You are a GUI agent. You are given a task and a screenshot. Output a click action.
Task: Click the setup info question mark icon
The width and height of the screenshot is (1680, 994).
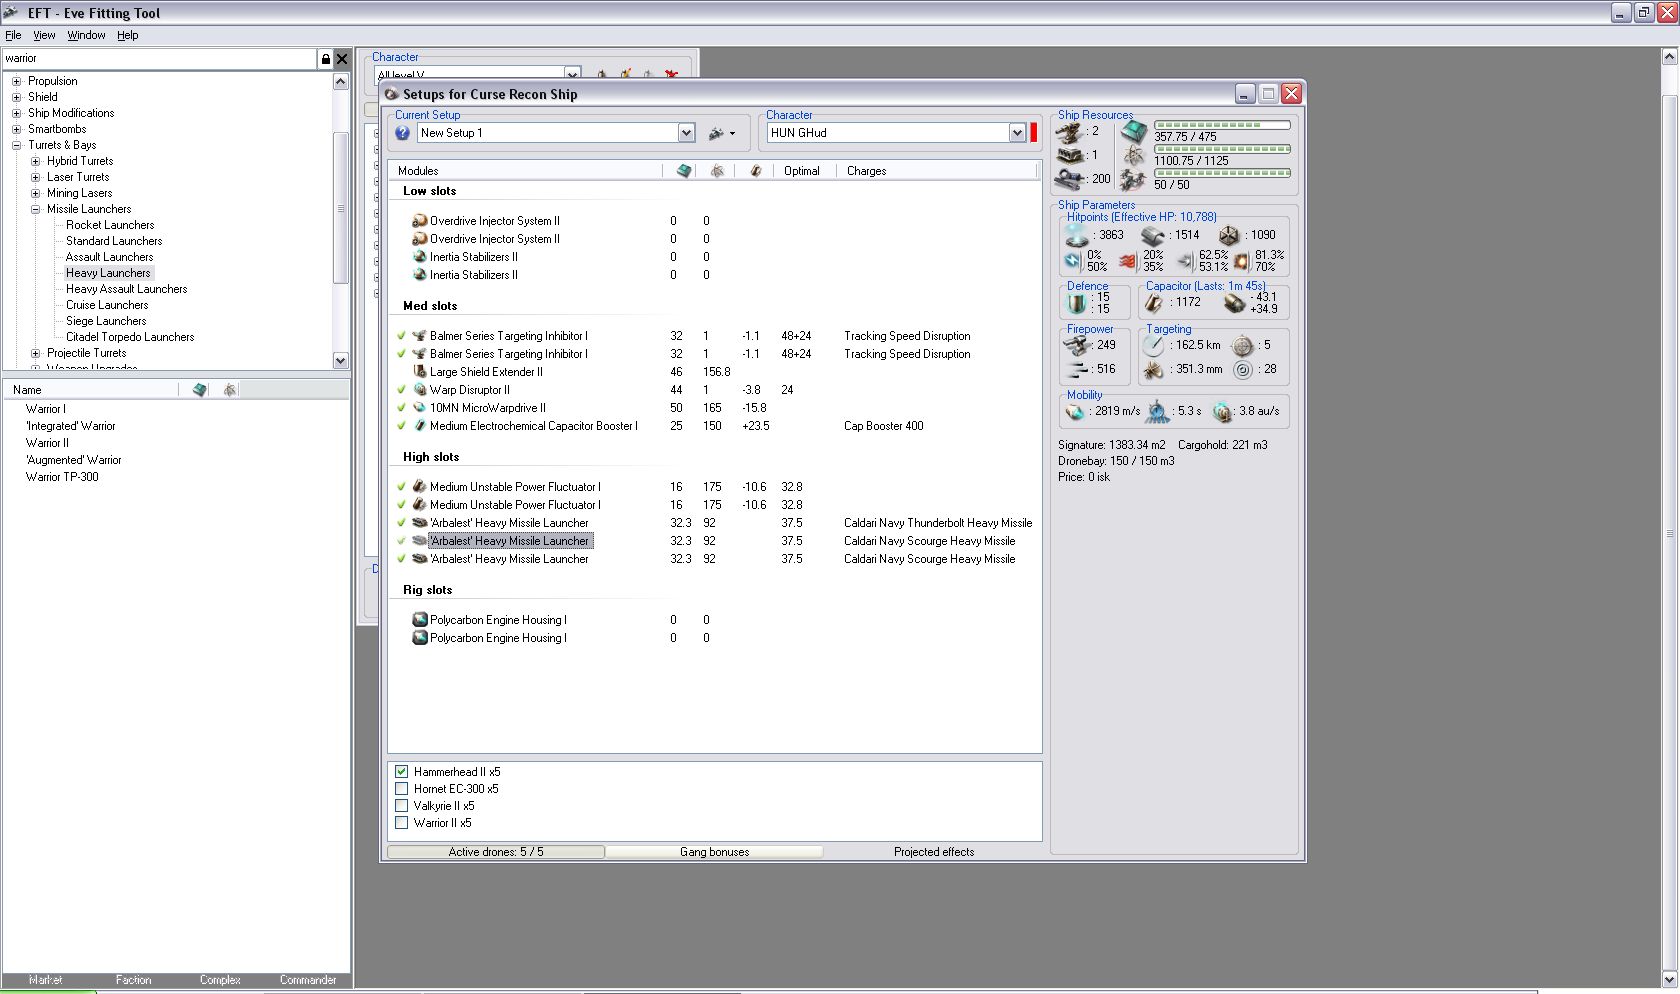coord(402,133)
